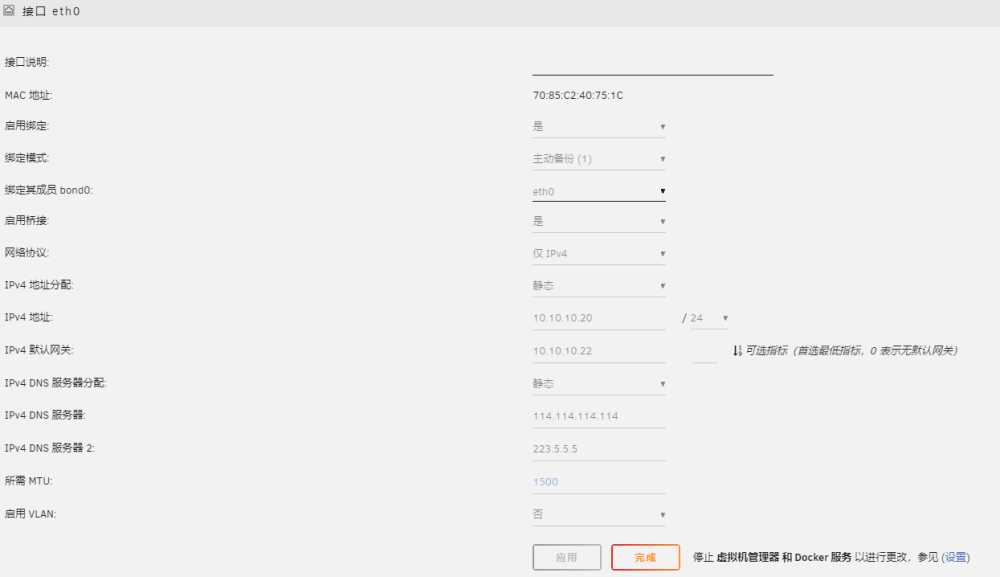This screenshot has height=577, width=1000.
Task: Click the 所需 MTU label
Action: (29, 481)
